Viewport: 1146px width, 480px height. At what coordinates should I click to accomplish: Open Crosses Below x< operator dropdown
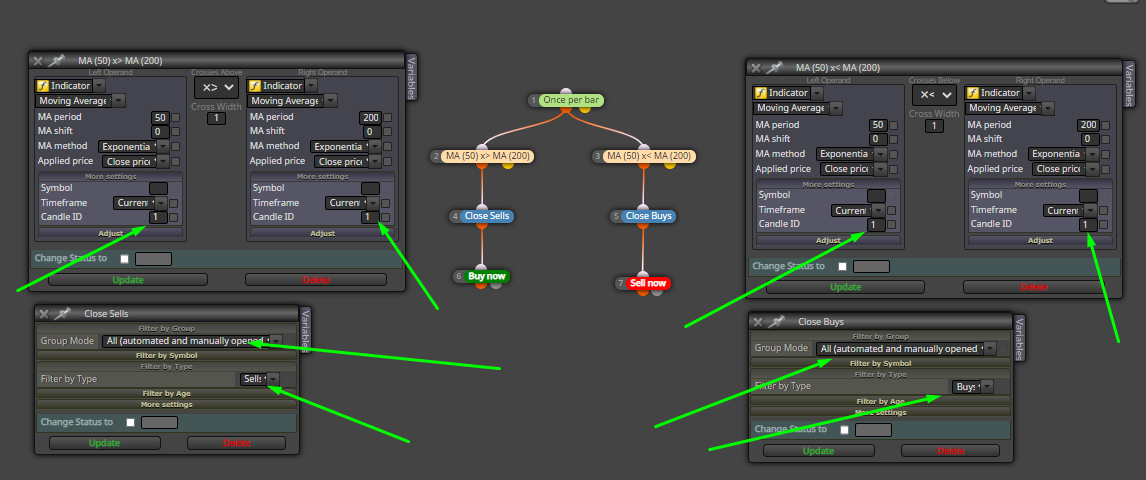[935, 95]
